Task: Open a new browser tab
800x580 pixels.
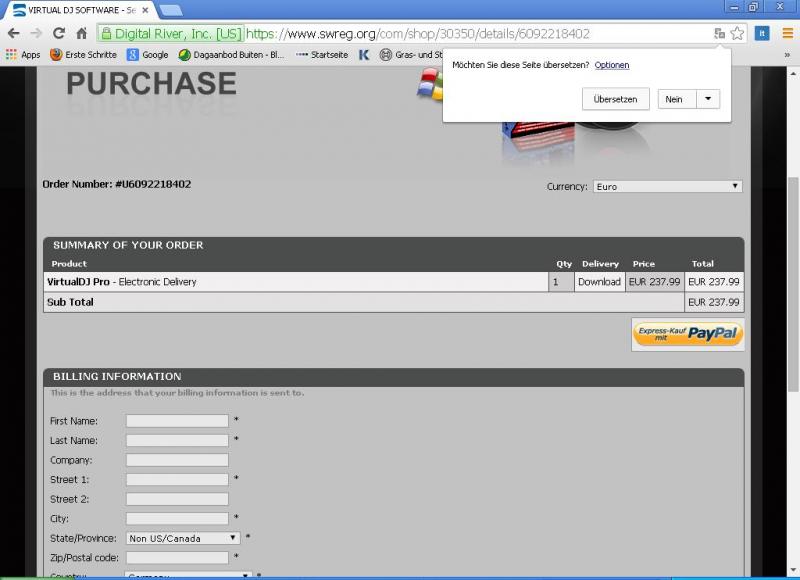Action: 170,10
